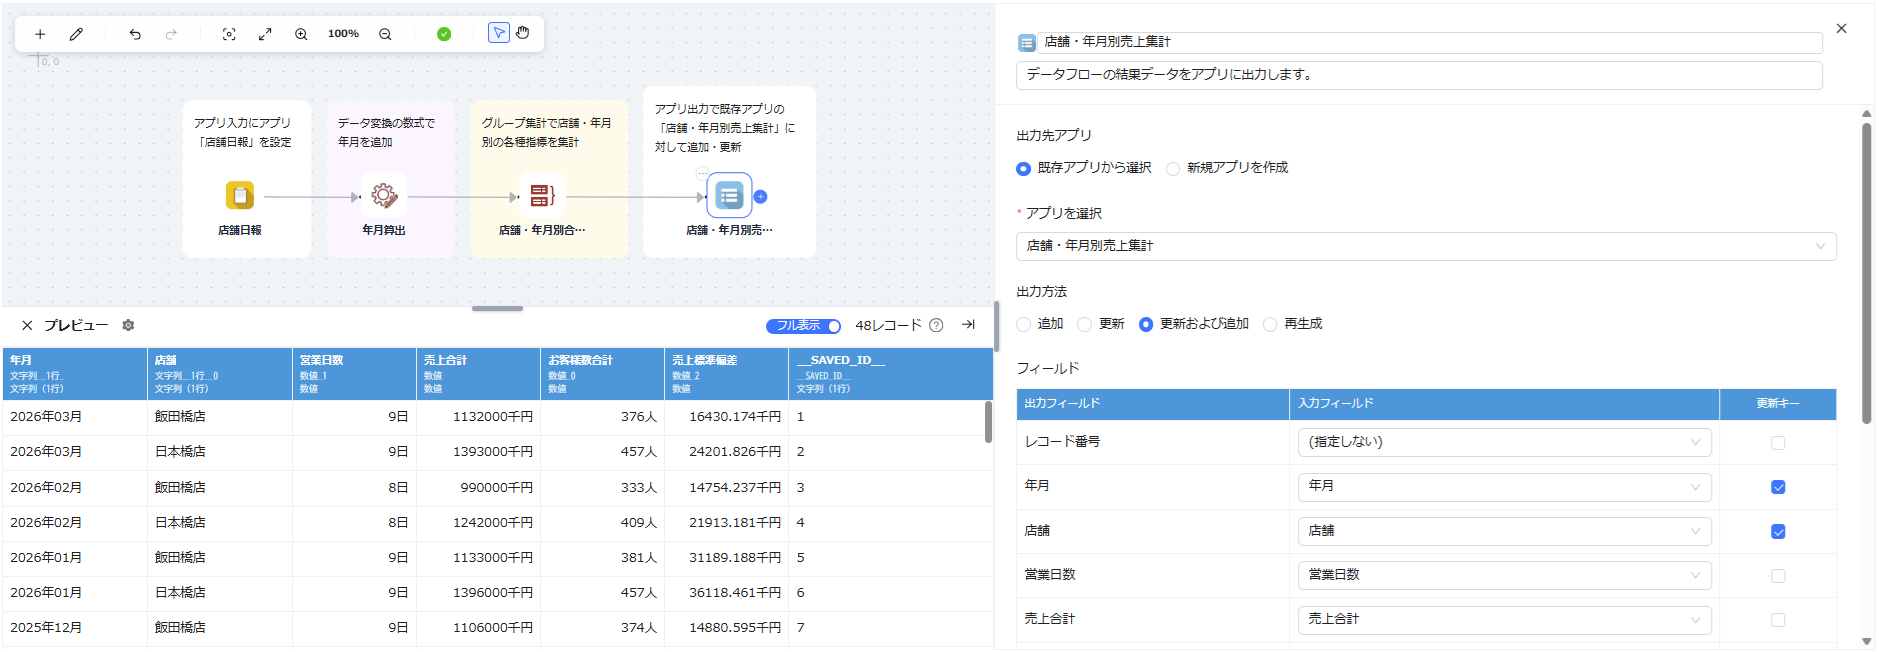Click the 営業日数 preview column header
Image resolution: width=1879 pixels, height=652 pixels.
point(354,374)
